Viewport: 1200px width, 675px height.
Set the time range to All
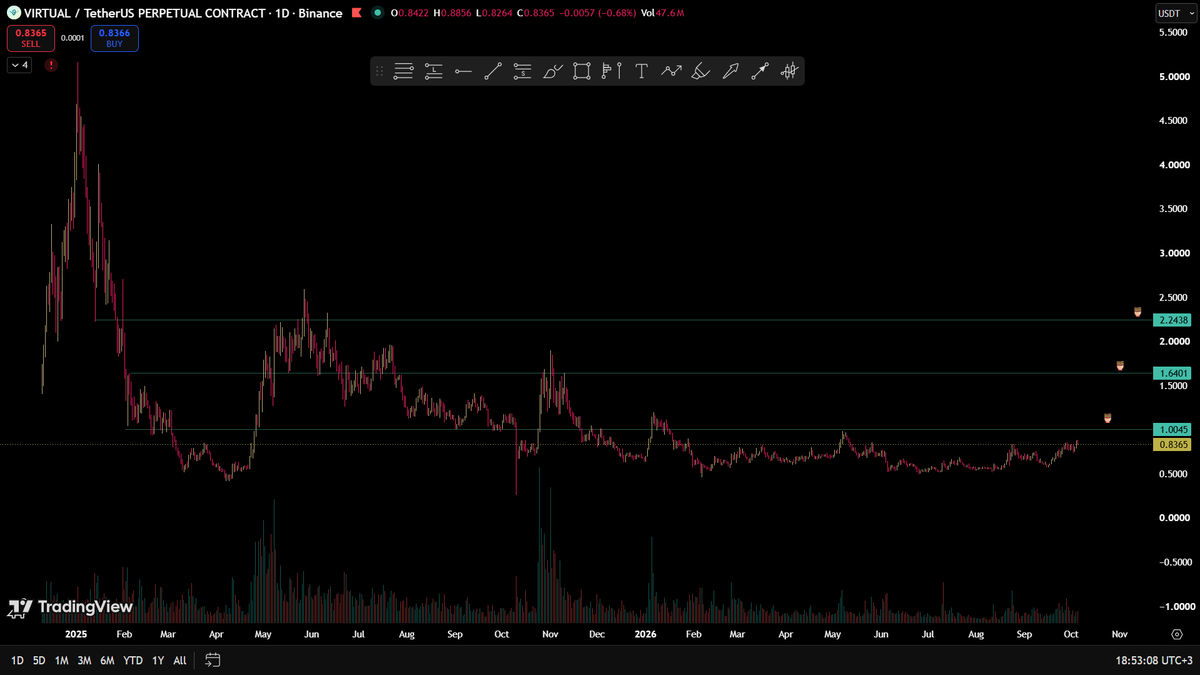click(180, 660)
